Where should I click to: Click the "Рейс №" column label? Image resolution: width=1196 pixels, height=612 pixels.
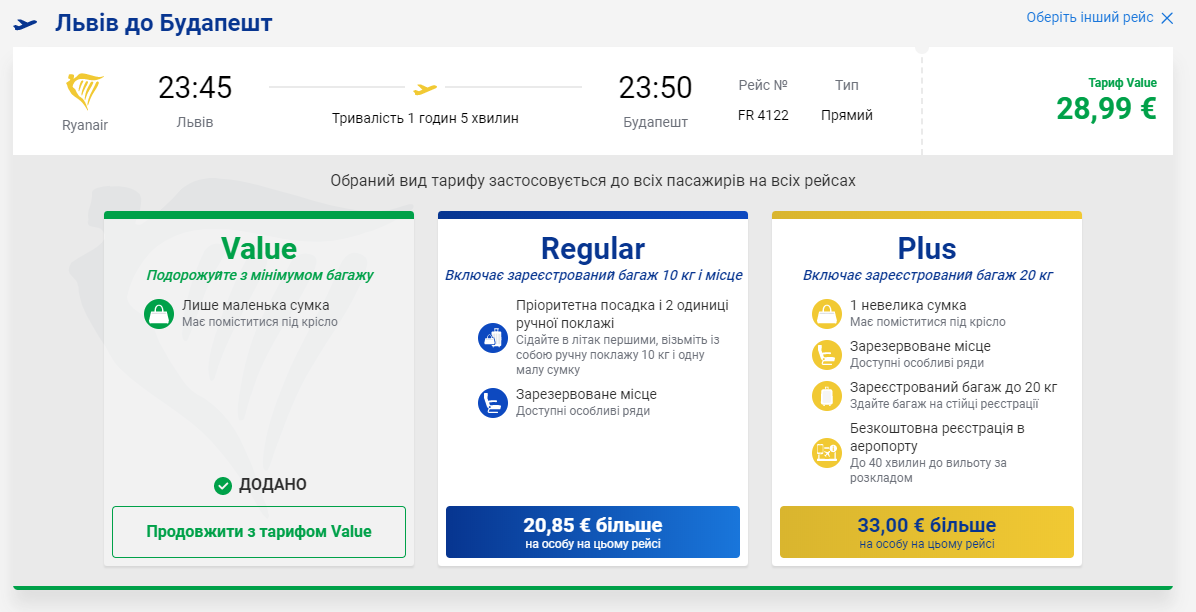point(763,85)
